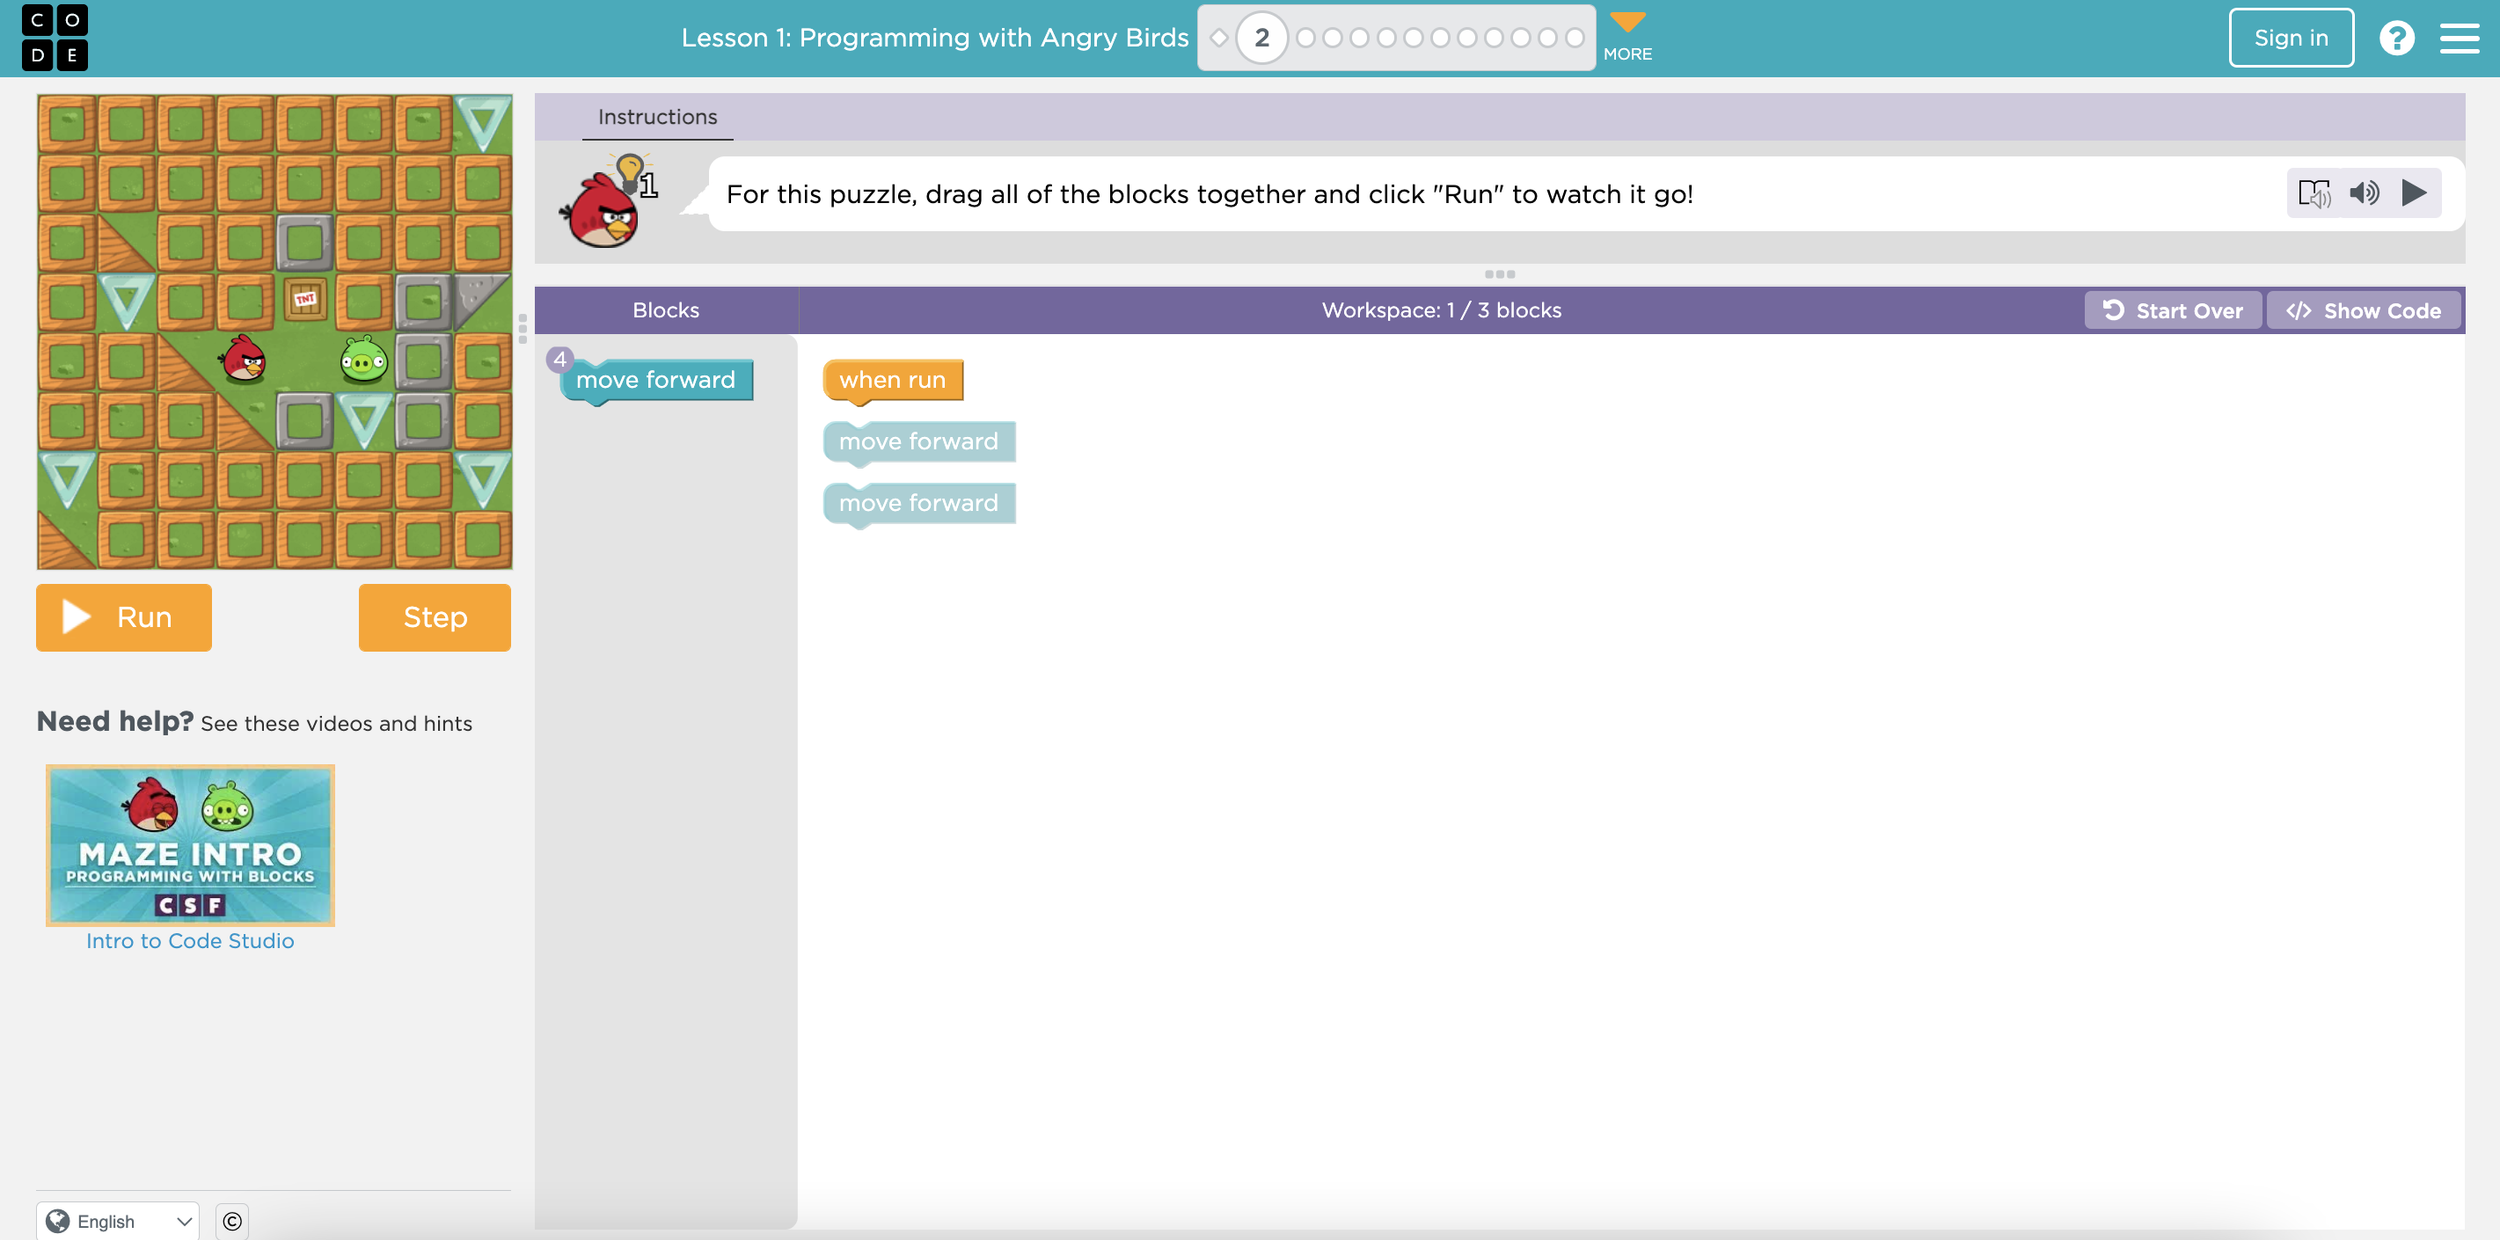Screen dimensions: 2500x1240
Task: Click the Run button
Action: (124, 617)
